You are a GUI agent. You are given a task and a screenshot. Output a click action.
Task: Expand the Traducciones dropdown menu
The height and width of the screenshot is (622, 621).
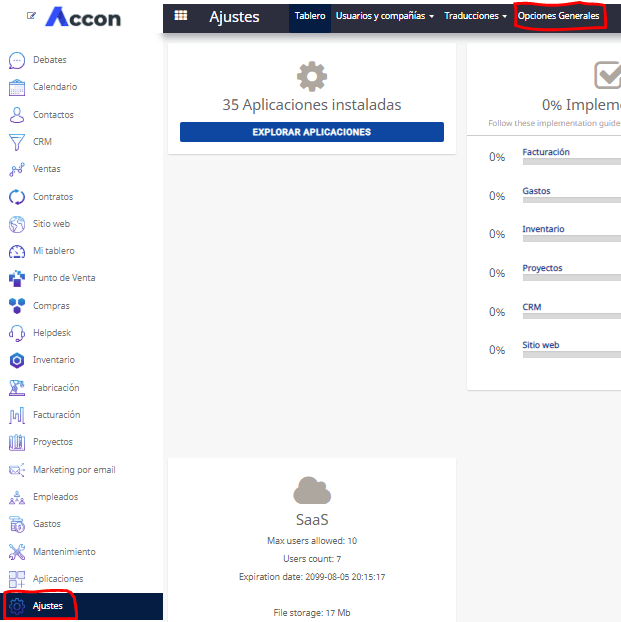pos(475,16)
